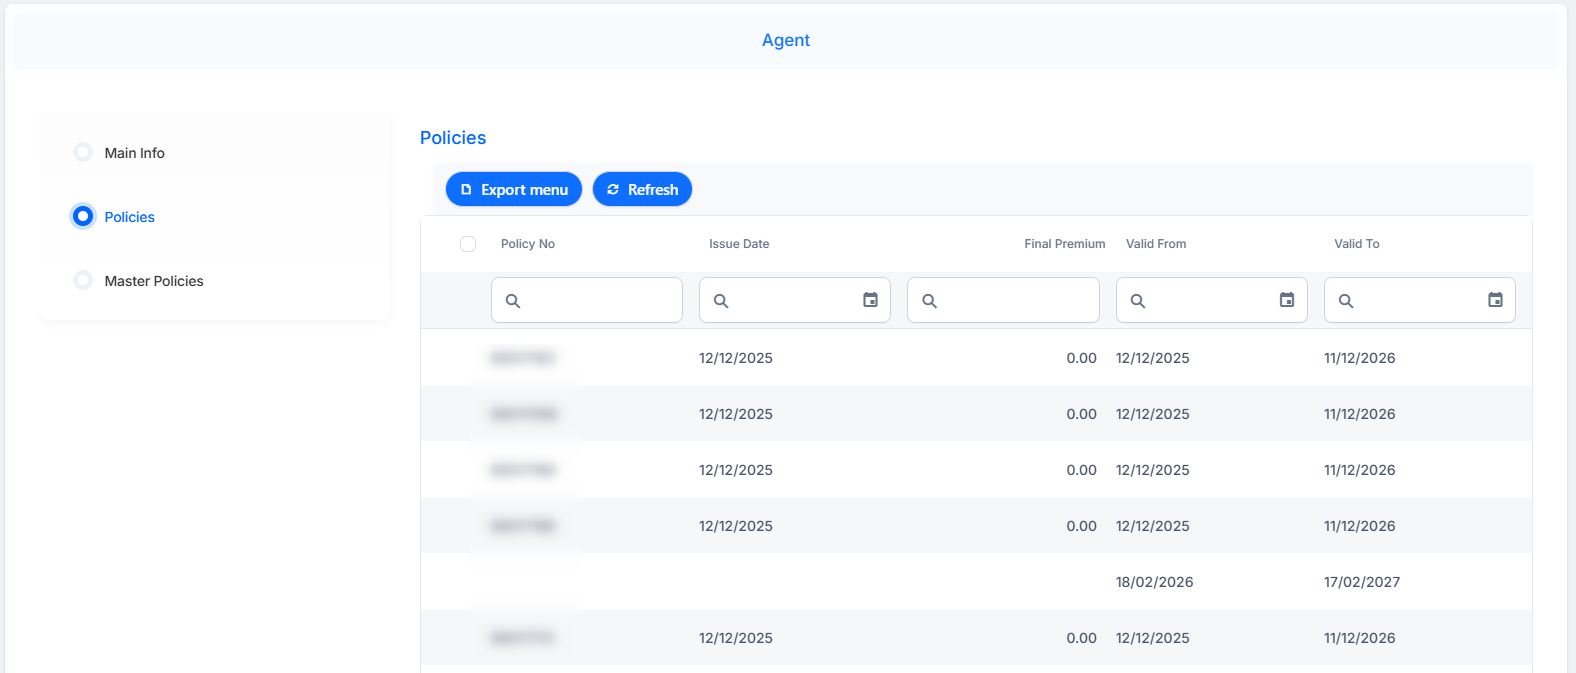1576x673 pixels.
Task: Sort by Policy No column header
Action: point(528,244)
